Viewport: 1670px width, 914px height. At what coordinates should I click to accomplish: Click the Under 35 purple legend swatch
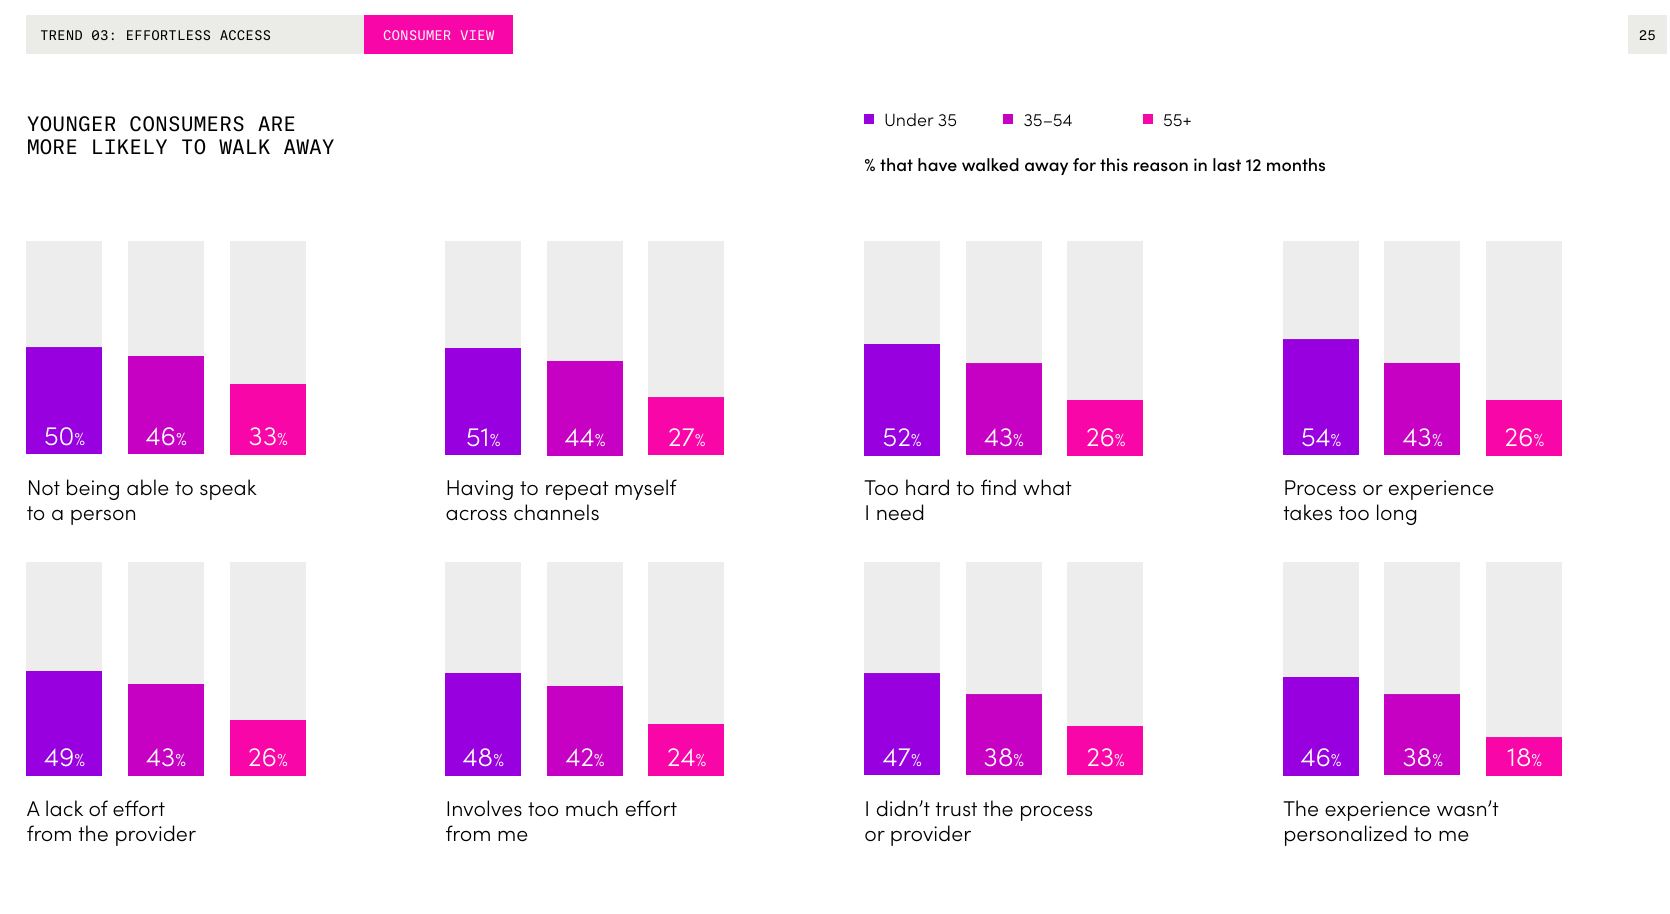pyautogui.click(x=869, y=120)
